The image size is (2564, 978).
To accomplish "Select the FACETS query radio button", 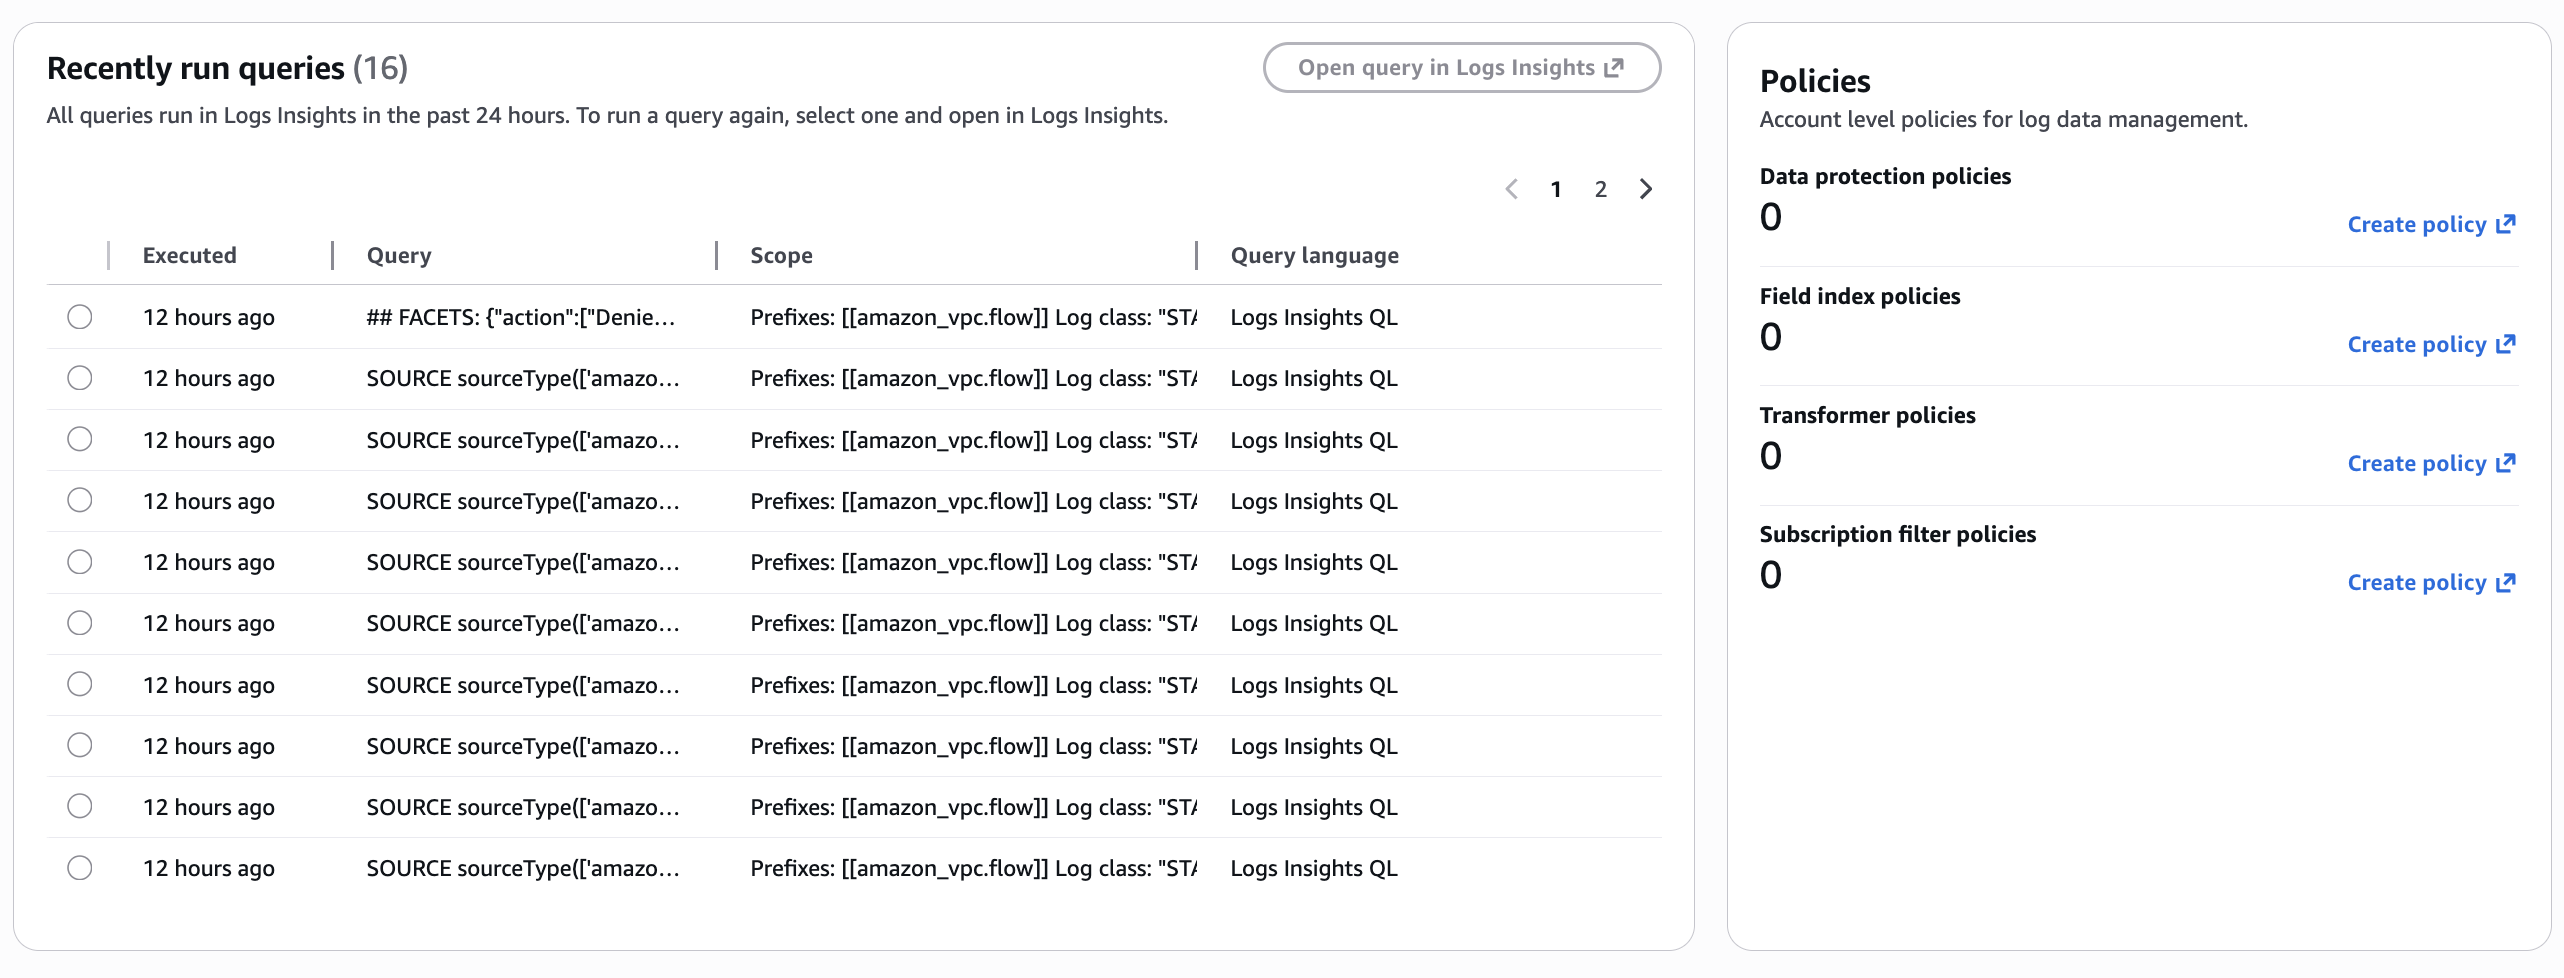I will 80,317.
